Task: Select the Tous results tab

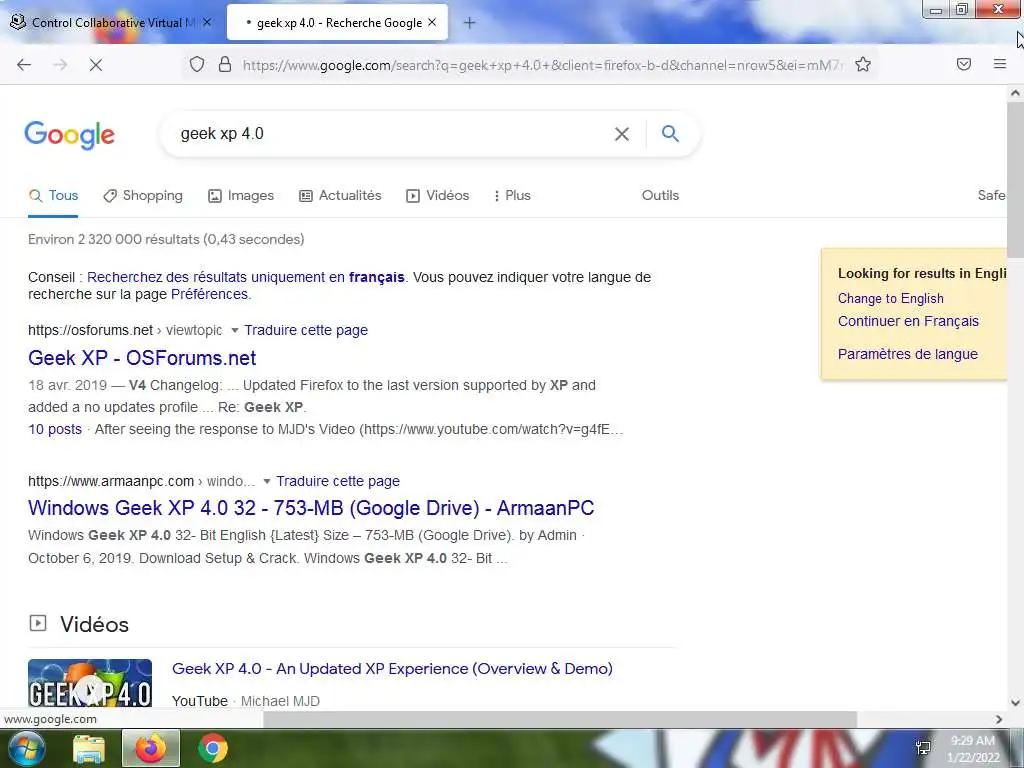Action: (x=54, y=195)
